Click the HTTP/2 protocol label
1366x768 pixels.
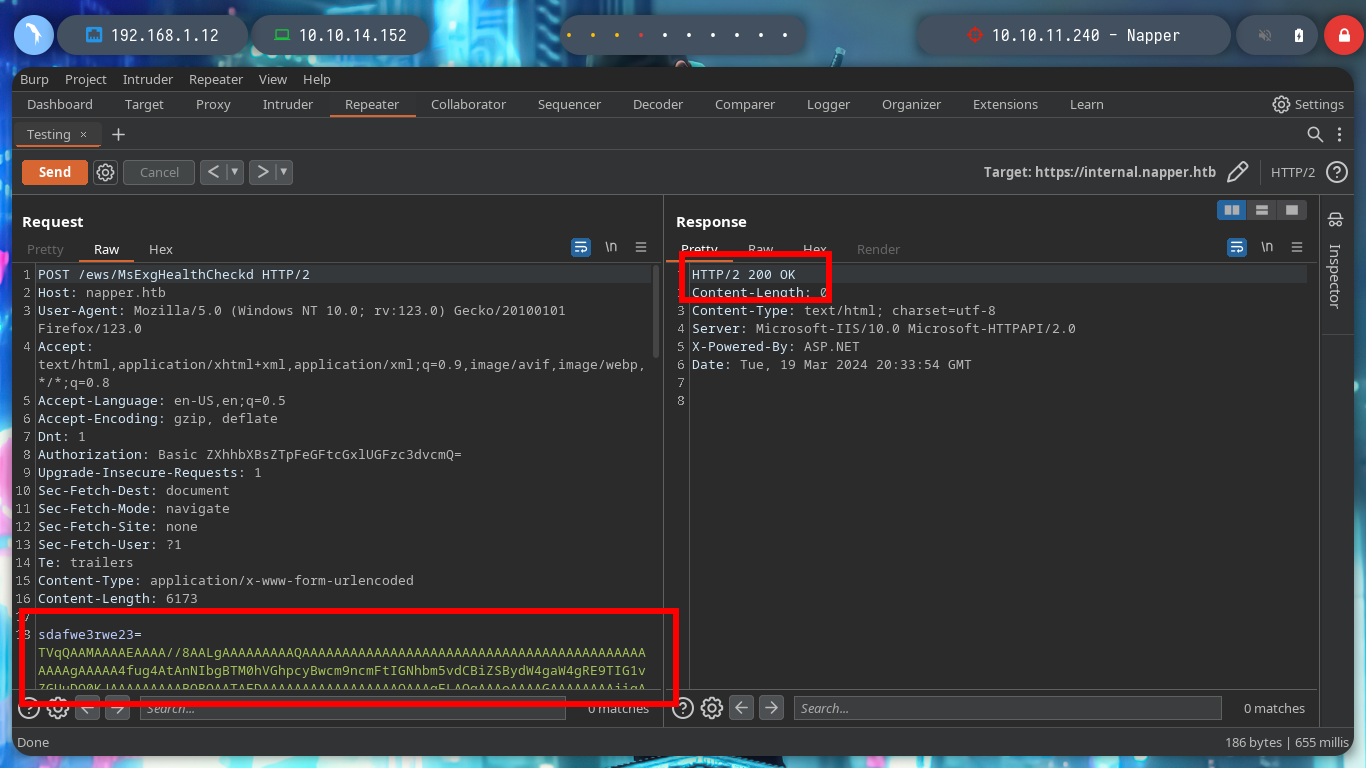click(x=1293, y=172)
